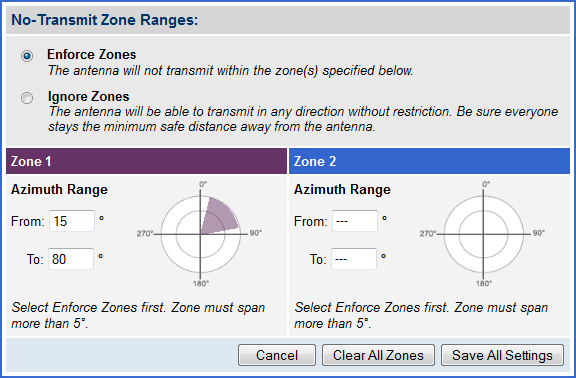Click the Zone 2 To azimuth field
The width and height of the screenshot is (576, 378).
pyautogui.click(x=354, y=259)
